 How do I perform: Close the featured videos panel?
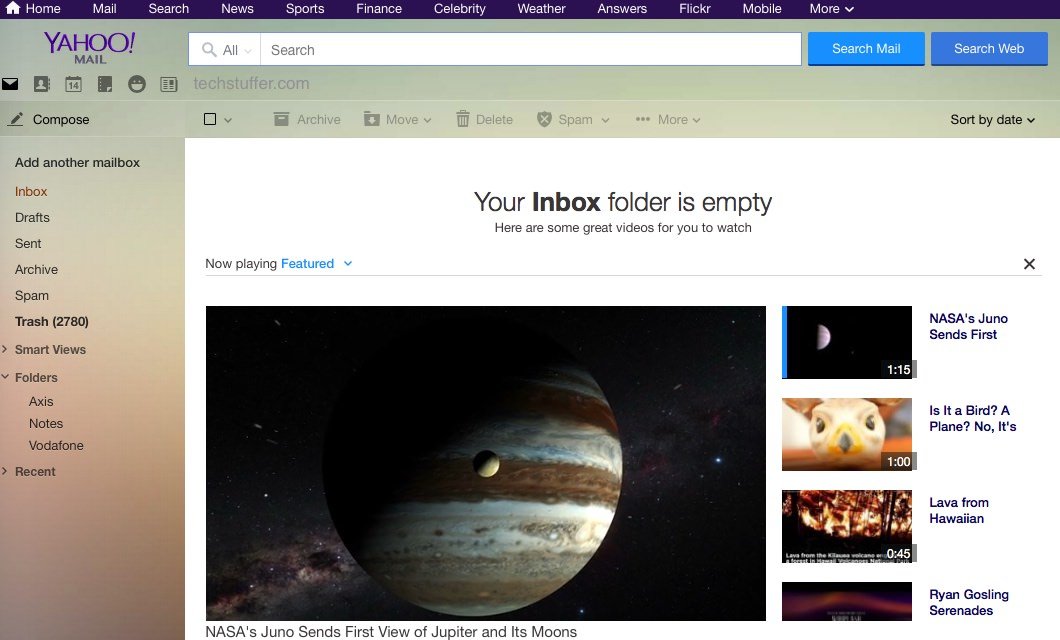pos(1029,264)
